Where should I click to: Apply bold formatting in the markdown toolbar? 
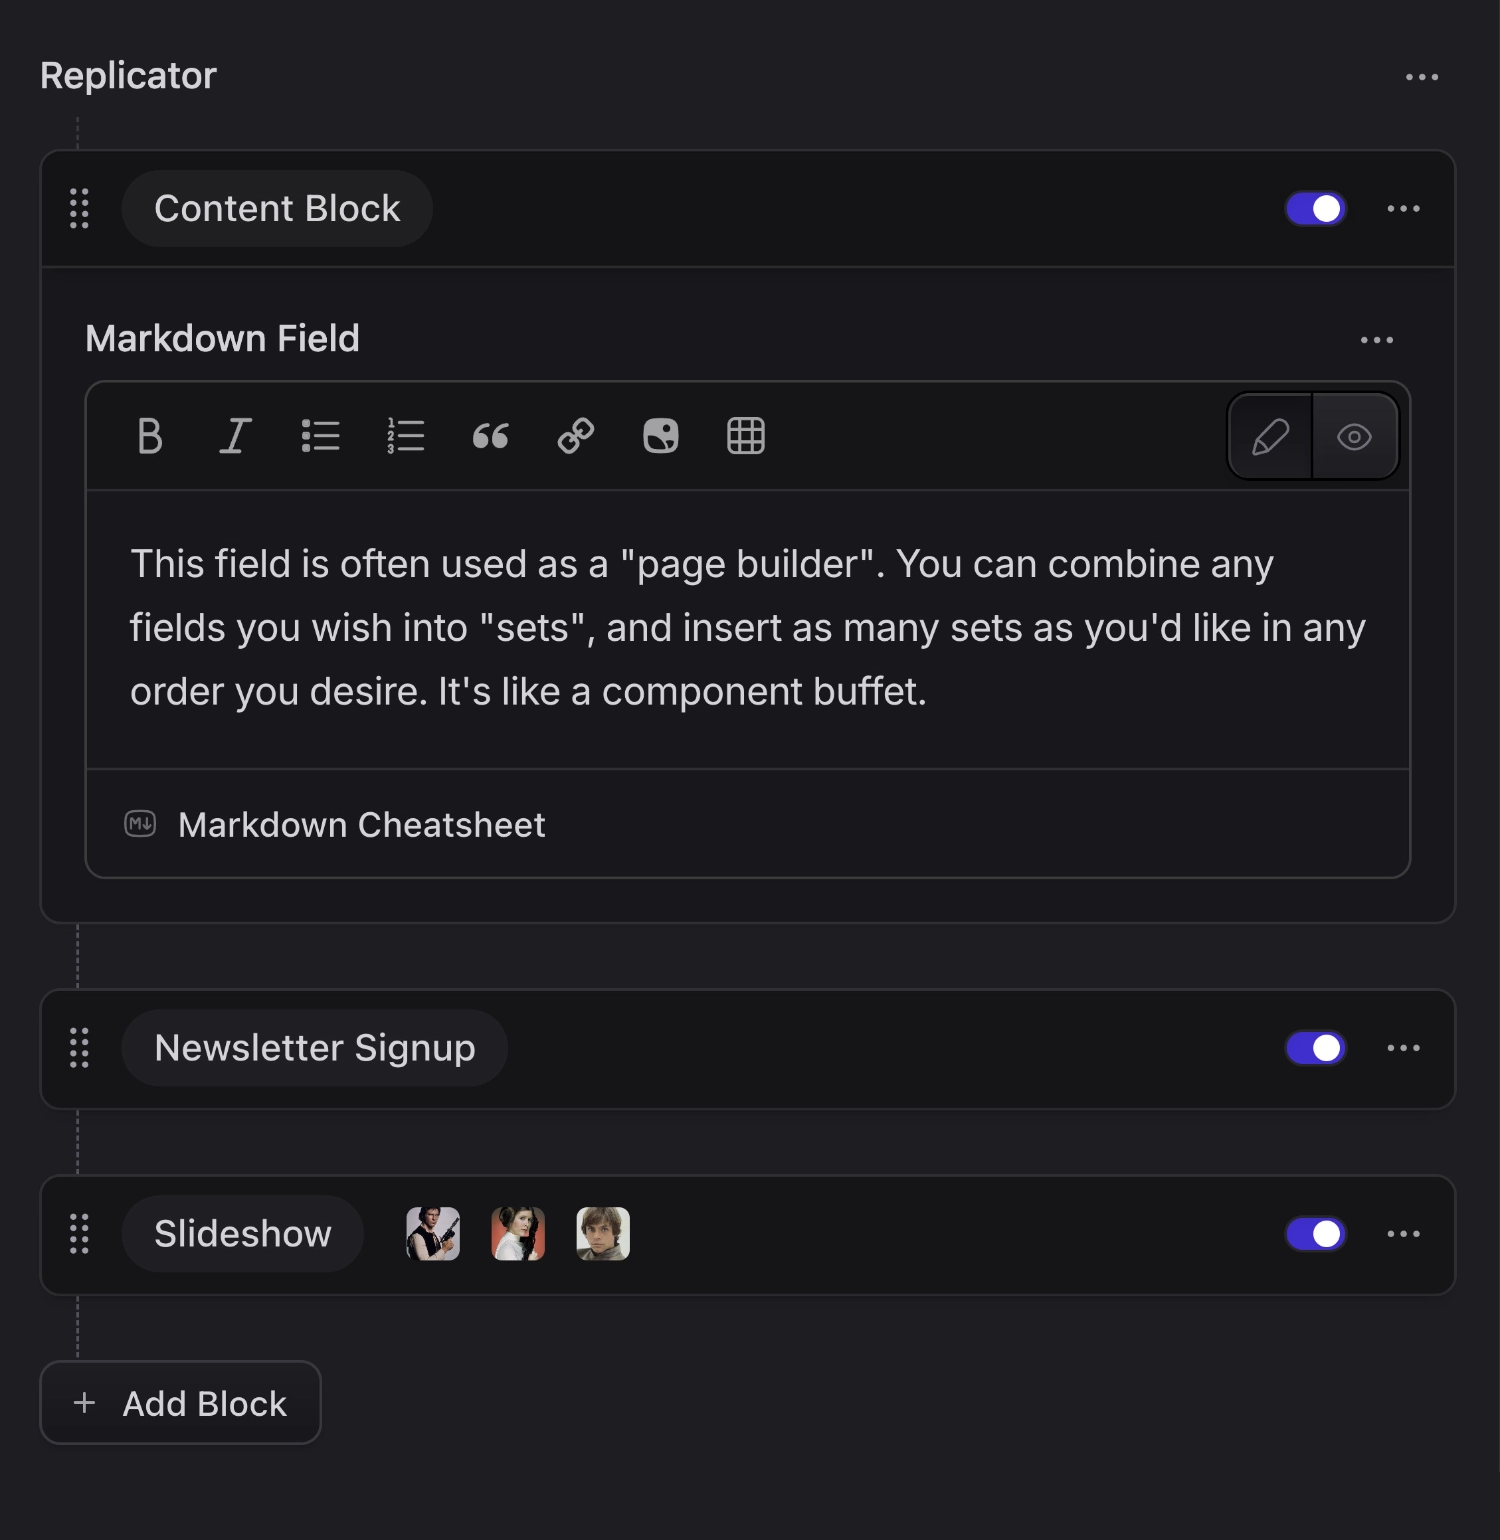pos(148,436)
